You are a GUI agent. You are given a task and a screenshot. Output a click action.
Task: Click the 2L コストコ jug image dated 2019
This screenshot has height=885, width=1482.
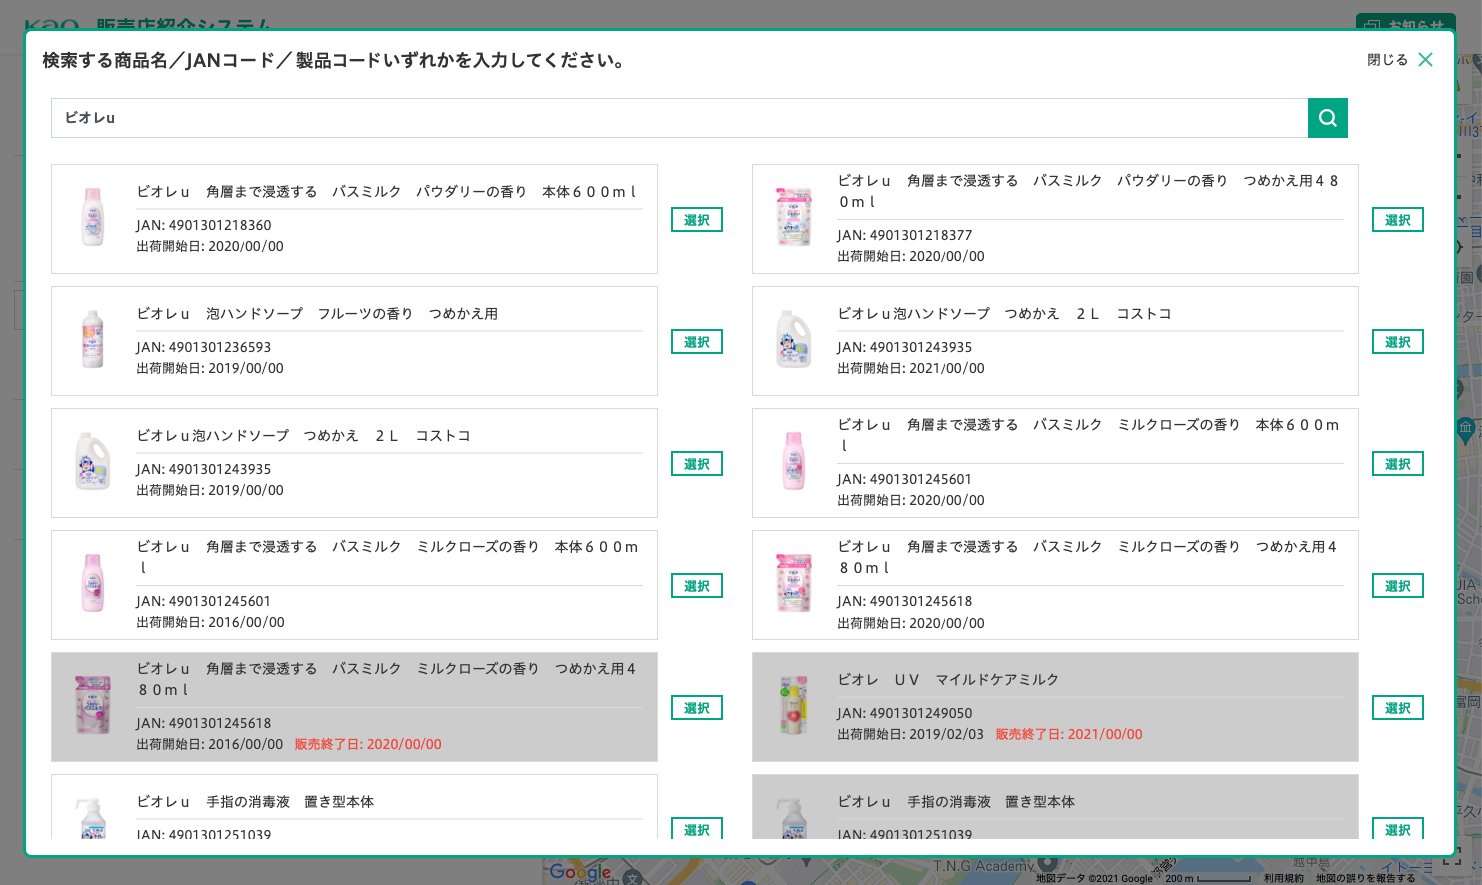point(93,460)
